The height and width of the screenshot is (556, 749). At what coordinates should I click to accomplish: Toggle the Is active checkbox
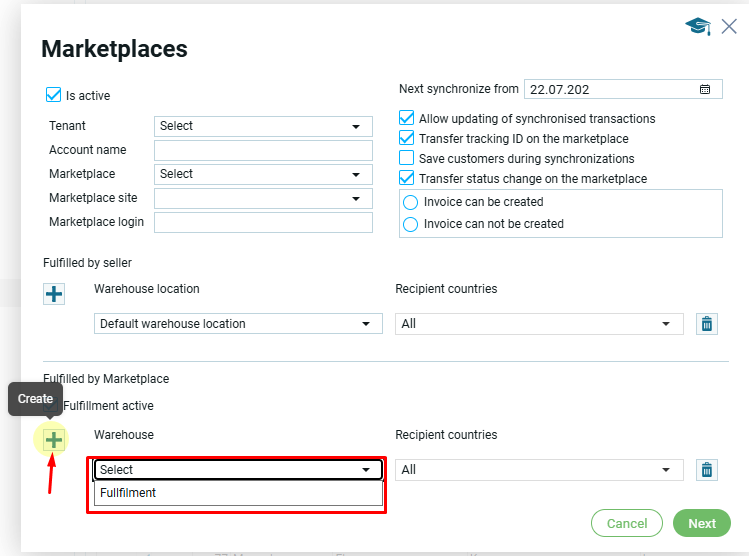54,96
